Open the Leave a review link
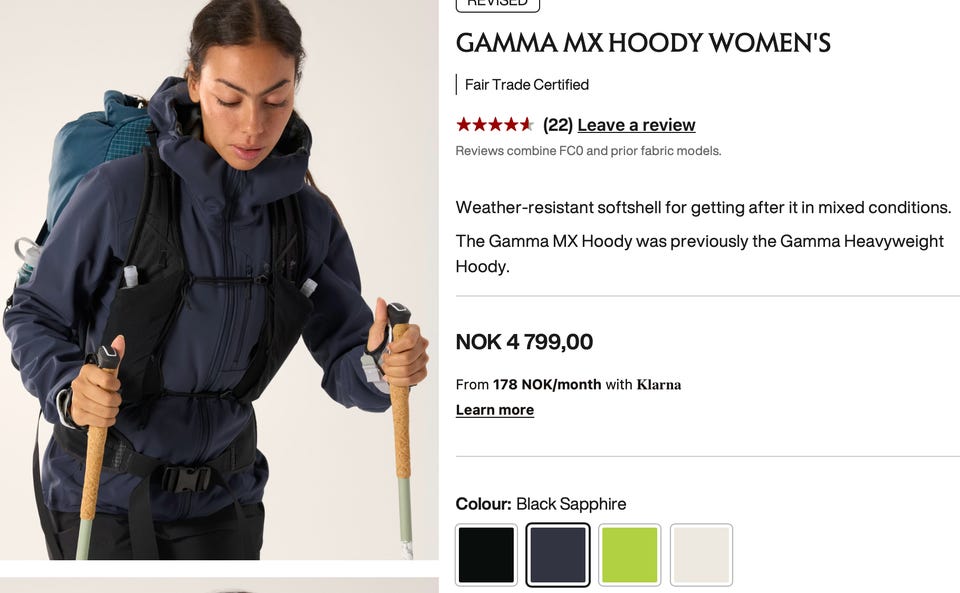 (x=636, y=125)
